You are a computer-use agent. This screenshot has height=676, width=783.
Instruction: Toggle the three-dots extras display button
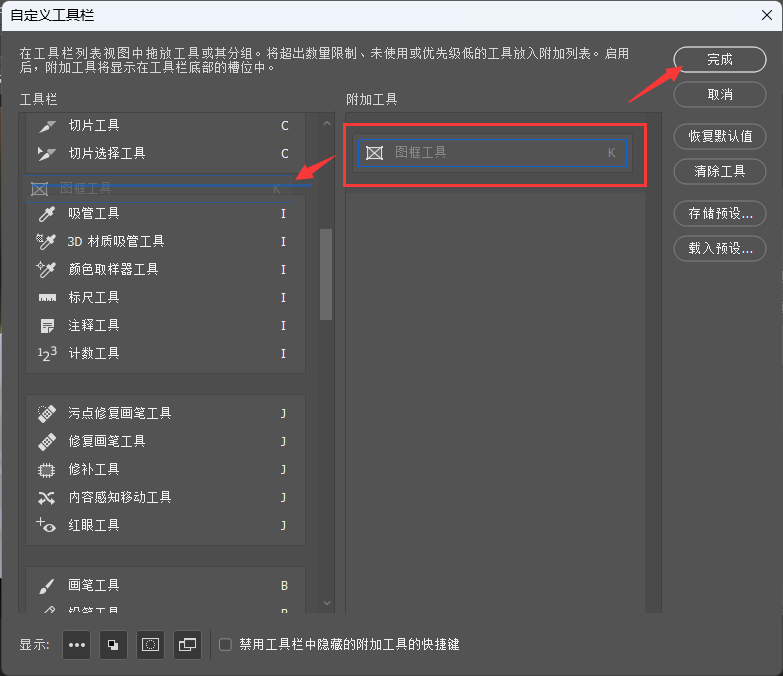(76, 645)
